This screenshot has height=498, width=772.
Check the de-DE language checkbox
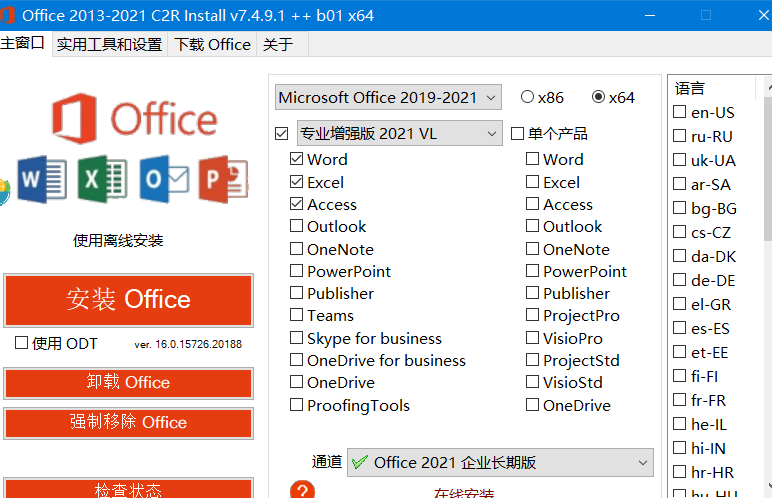679,280
